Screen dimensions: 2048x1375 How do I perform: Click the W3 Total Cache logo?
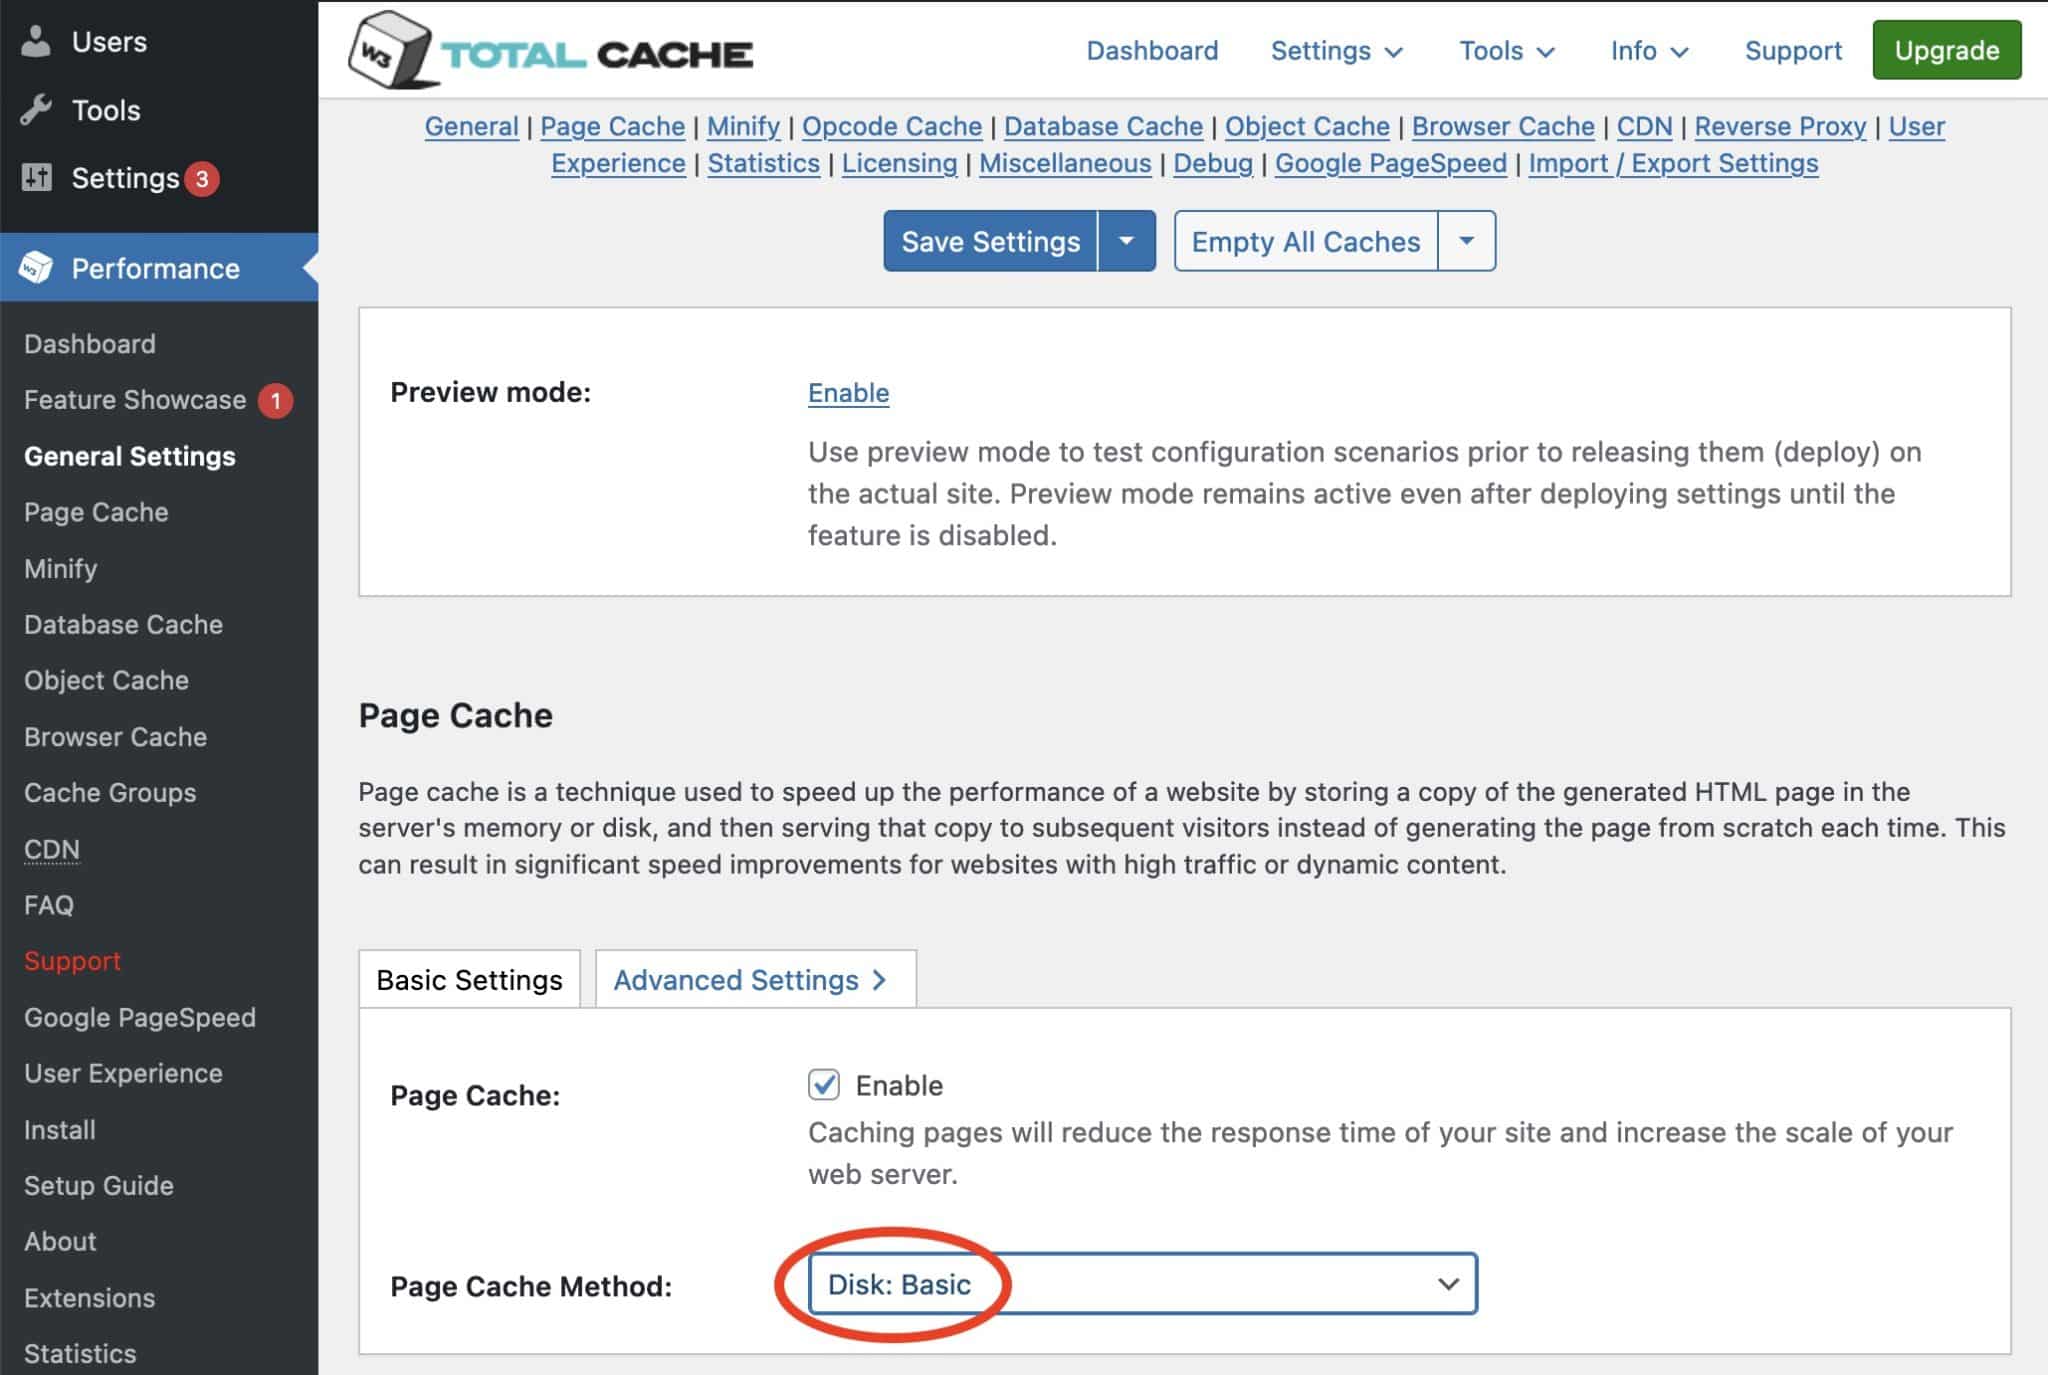pos(550,51)
